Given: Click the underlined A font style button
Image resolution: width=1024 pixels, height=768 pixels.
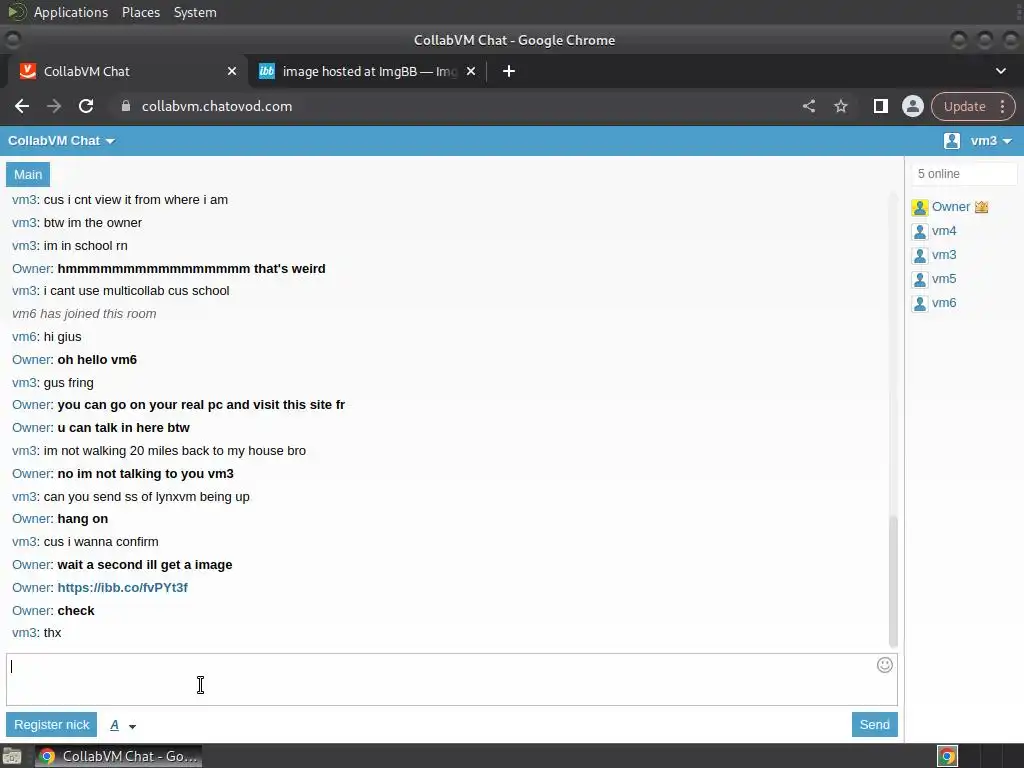Looking at the screenshot, I should (114, 725).
